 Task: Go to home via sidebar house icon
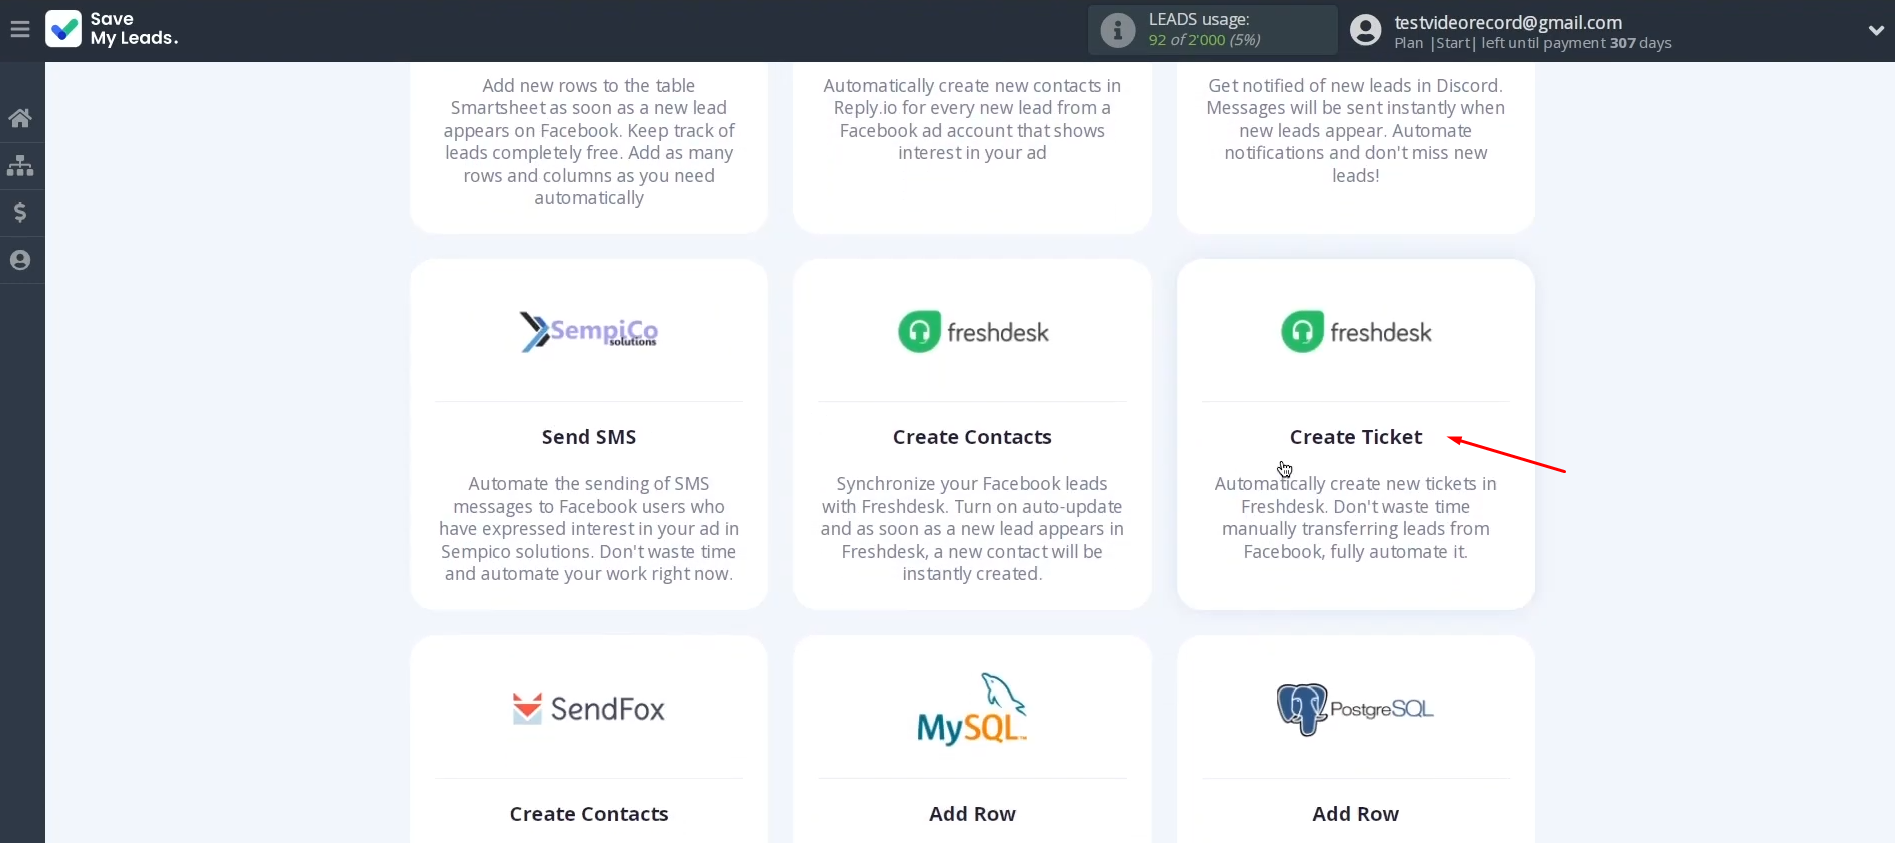click(20, 118)
